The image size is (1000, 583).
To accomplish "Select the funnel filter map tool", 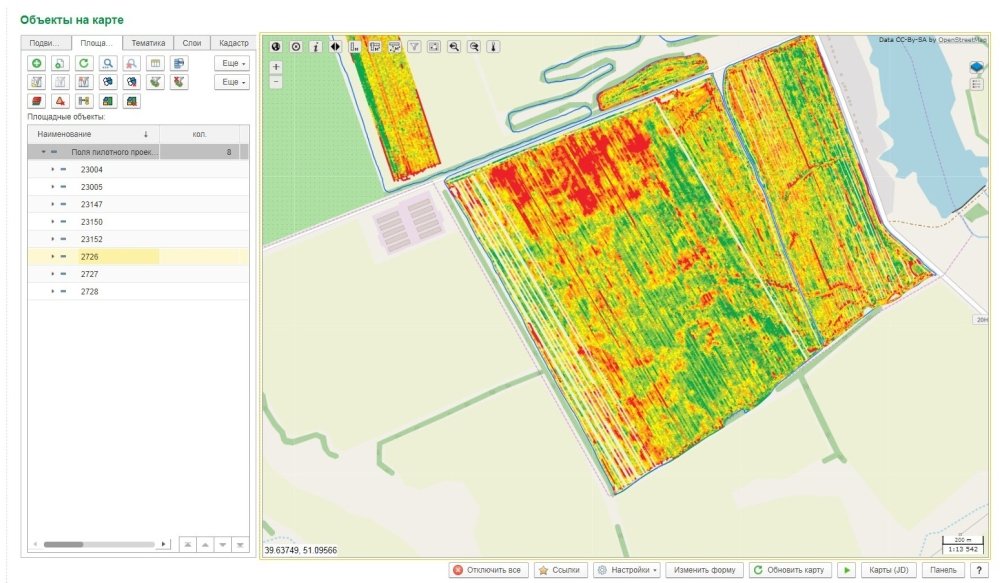I will pos(414,47).
